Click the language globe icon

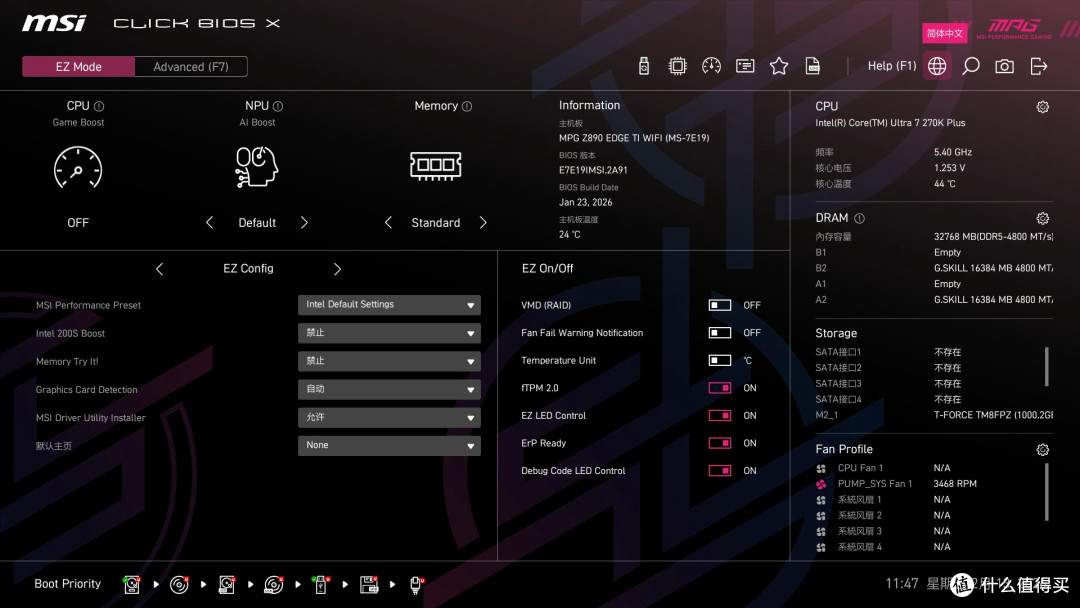pos(937,66)
